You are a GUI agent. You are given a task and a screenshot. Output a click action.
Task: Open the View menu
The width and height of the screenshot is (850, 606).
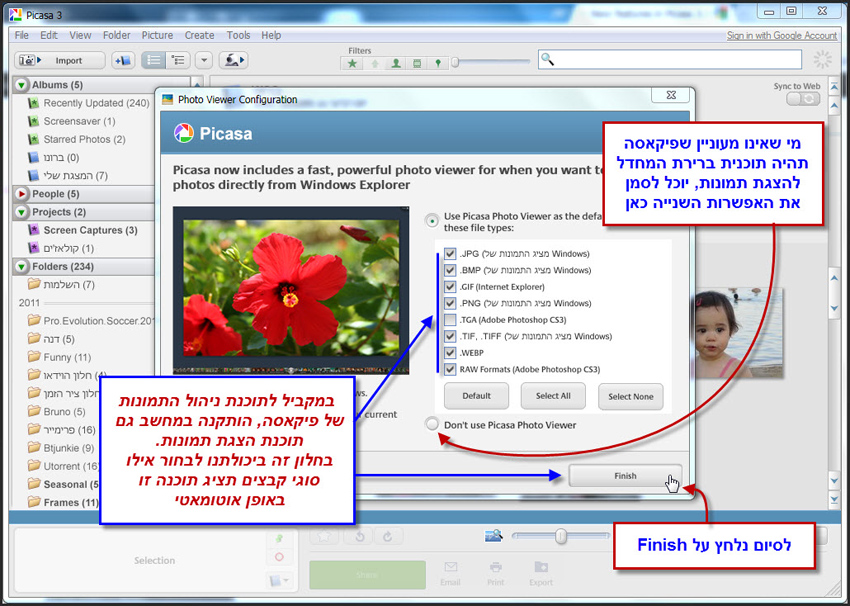[80, 35]
